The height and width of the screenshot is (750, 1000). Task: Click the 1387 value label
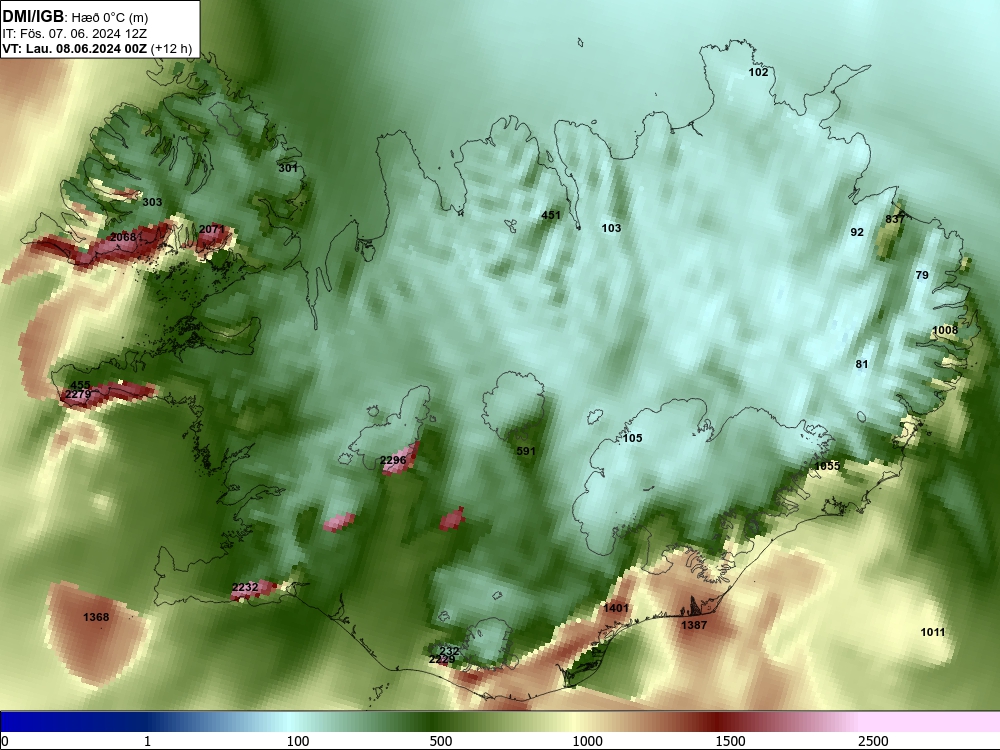pyautogui.click(x=694, y=625)
